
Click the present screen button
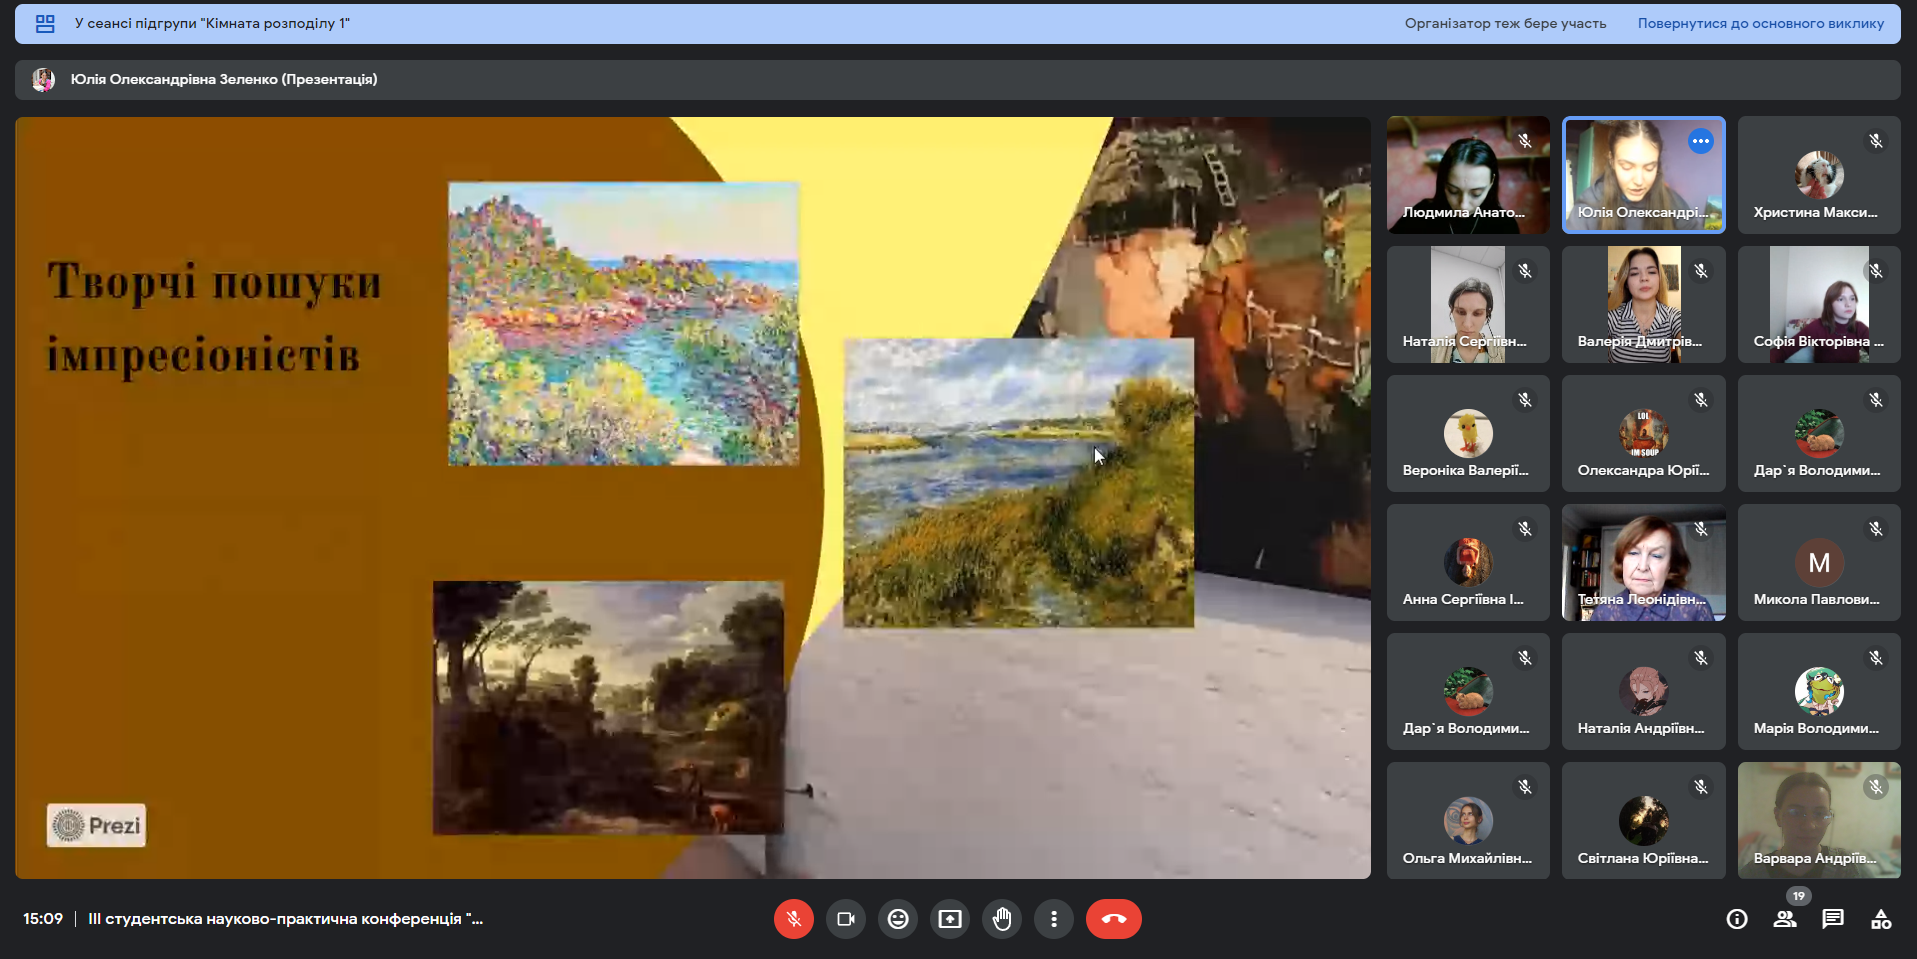click(950, 919)
